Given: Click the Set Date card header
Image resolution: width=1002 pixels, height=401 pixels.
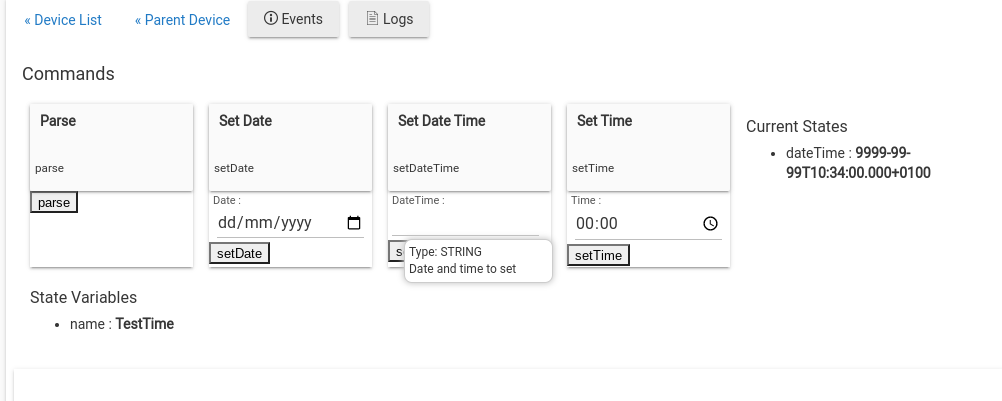Looking at the screenshot, I should click(x=290, y=148).
